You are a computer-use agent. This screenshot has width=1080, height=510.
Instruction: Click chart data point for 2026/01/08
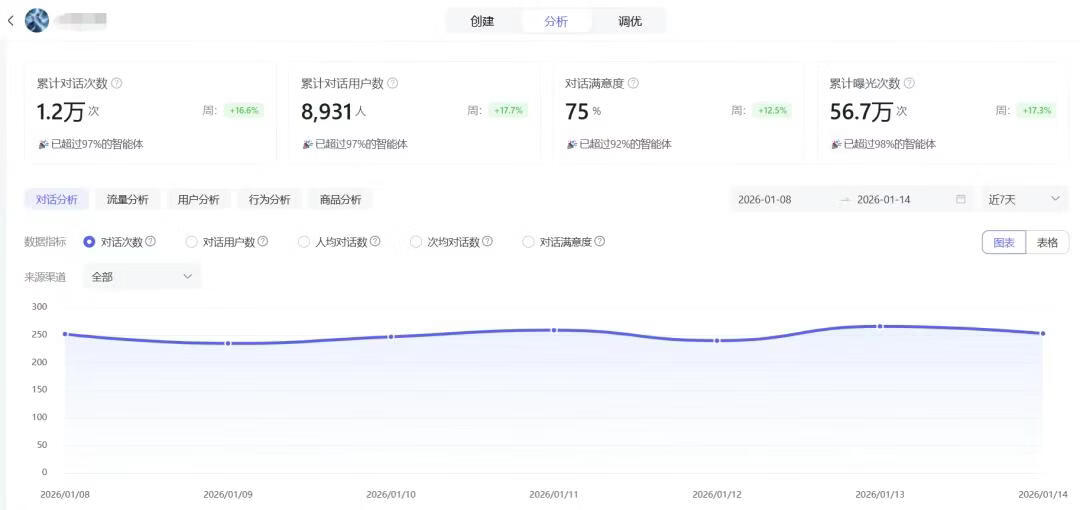pos(65,334)
